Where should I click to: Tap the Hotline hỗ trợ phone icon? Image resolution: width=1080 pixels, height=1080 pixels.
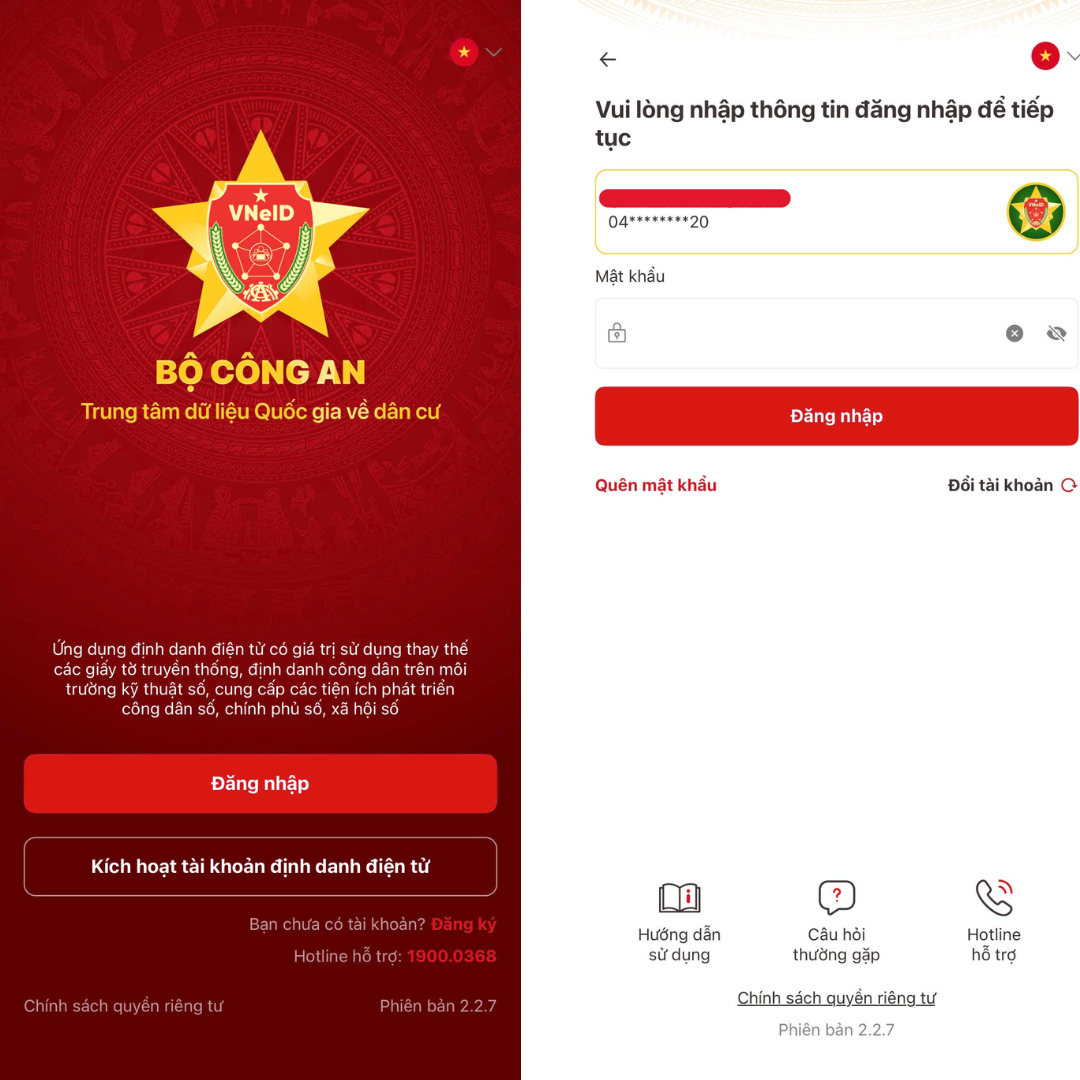point(994,897)
